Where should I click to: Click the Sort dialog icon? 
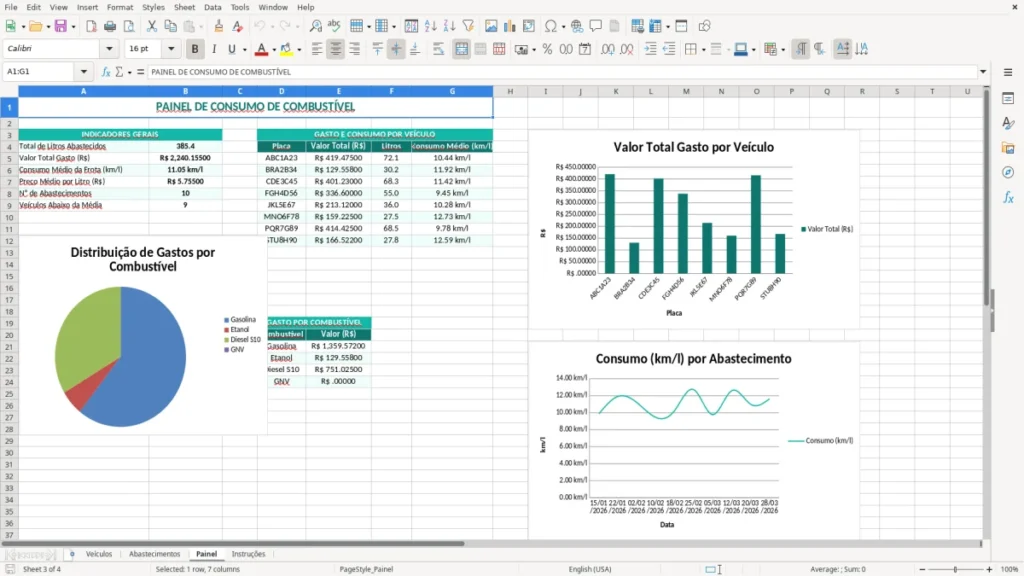[x=411, y=26]
